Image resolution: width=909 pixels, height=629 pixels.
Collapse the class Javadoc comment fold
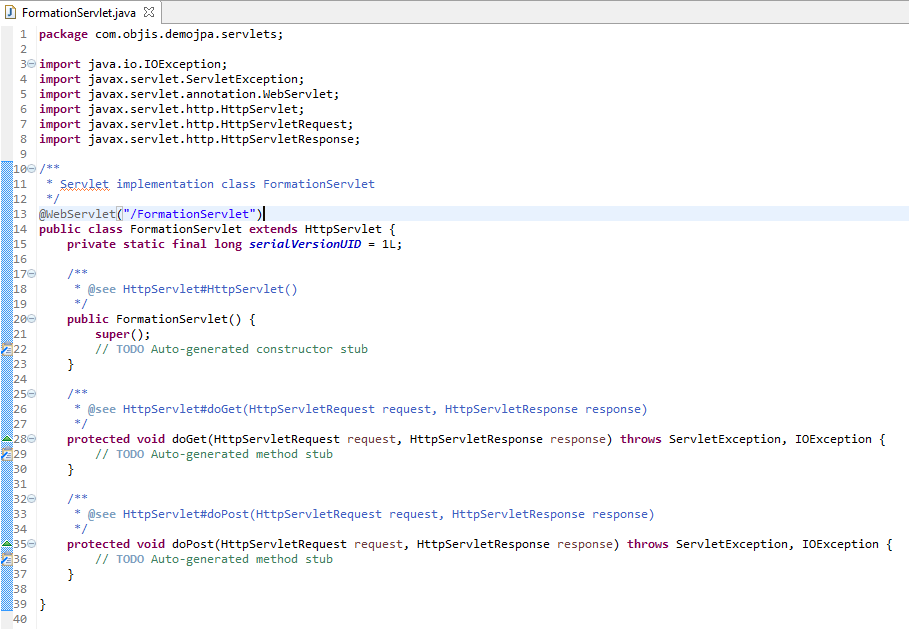coord(31,169)
